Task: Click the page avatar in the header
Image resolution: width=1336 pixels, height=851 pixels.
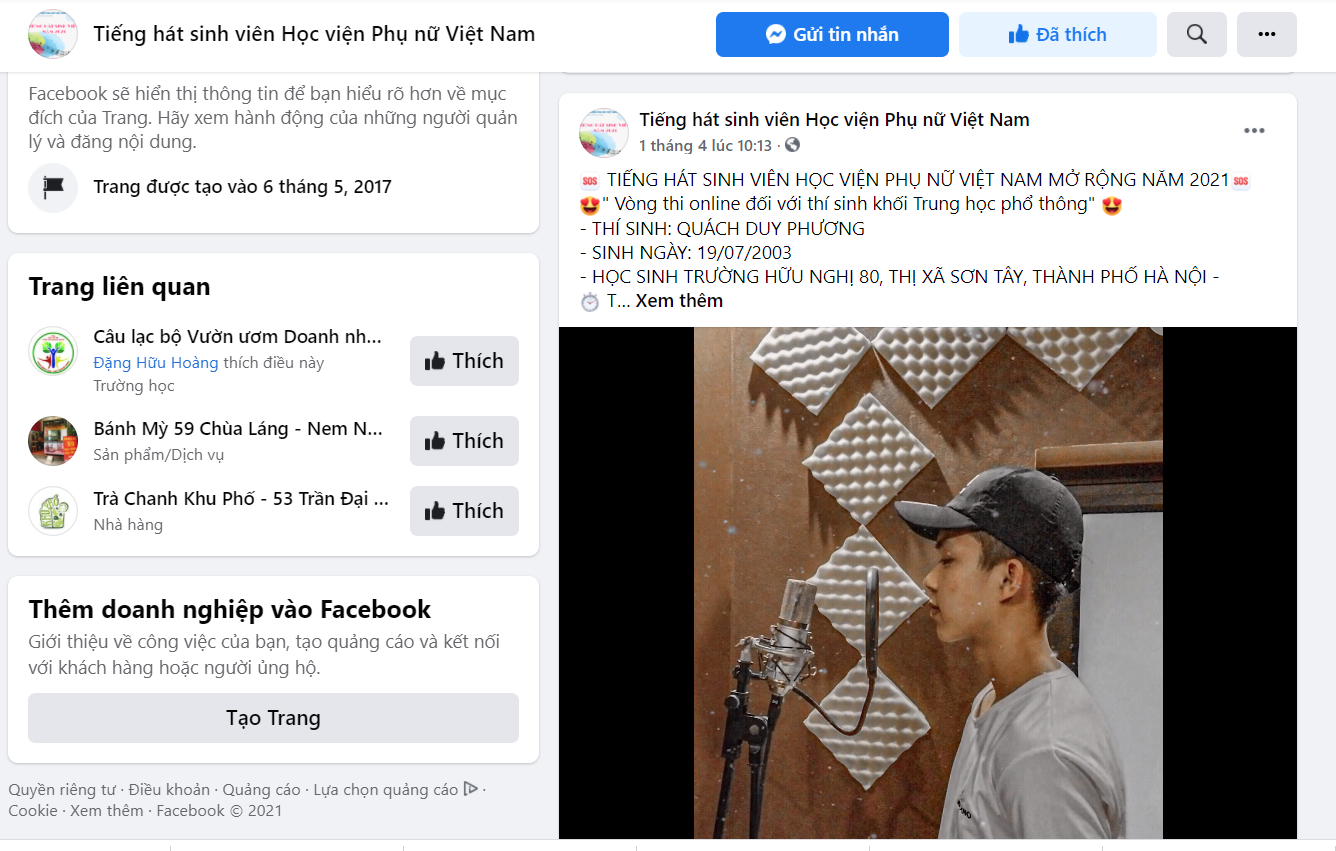Action: tap(53, 34)
